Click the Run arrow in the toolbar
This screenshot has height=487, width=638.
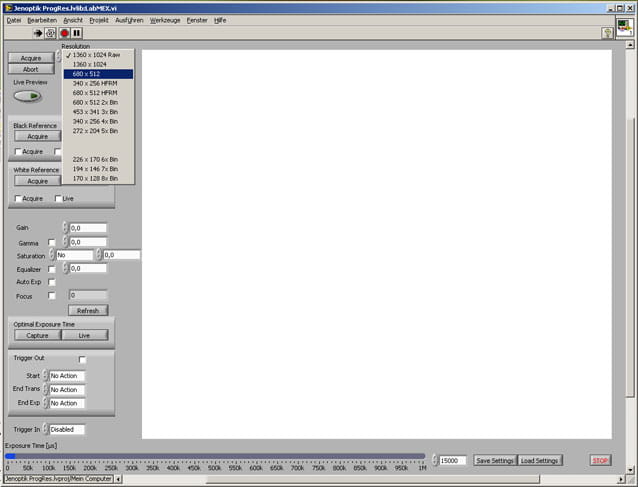pos(38,33)
